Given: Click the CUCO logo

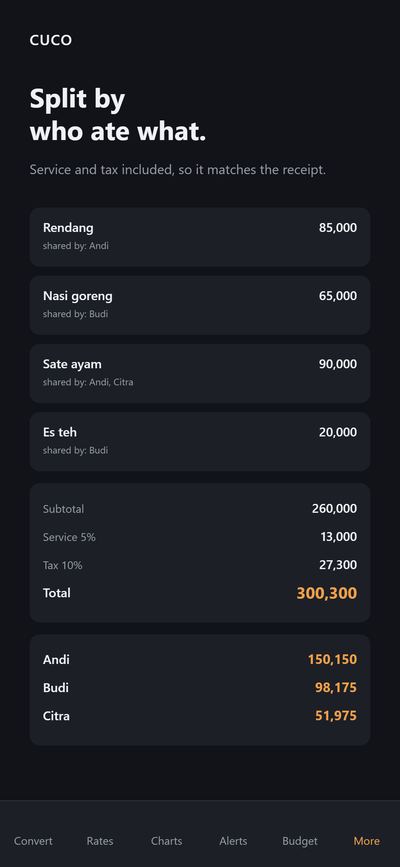Looking at the screenshot, I should [x=51, y=40].
